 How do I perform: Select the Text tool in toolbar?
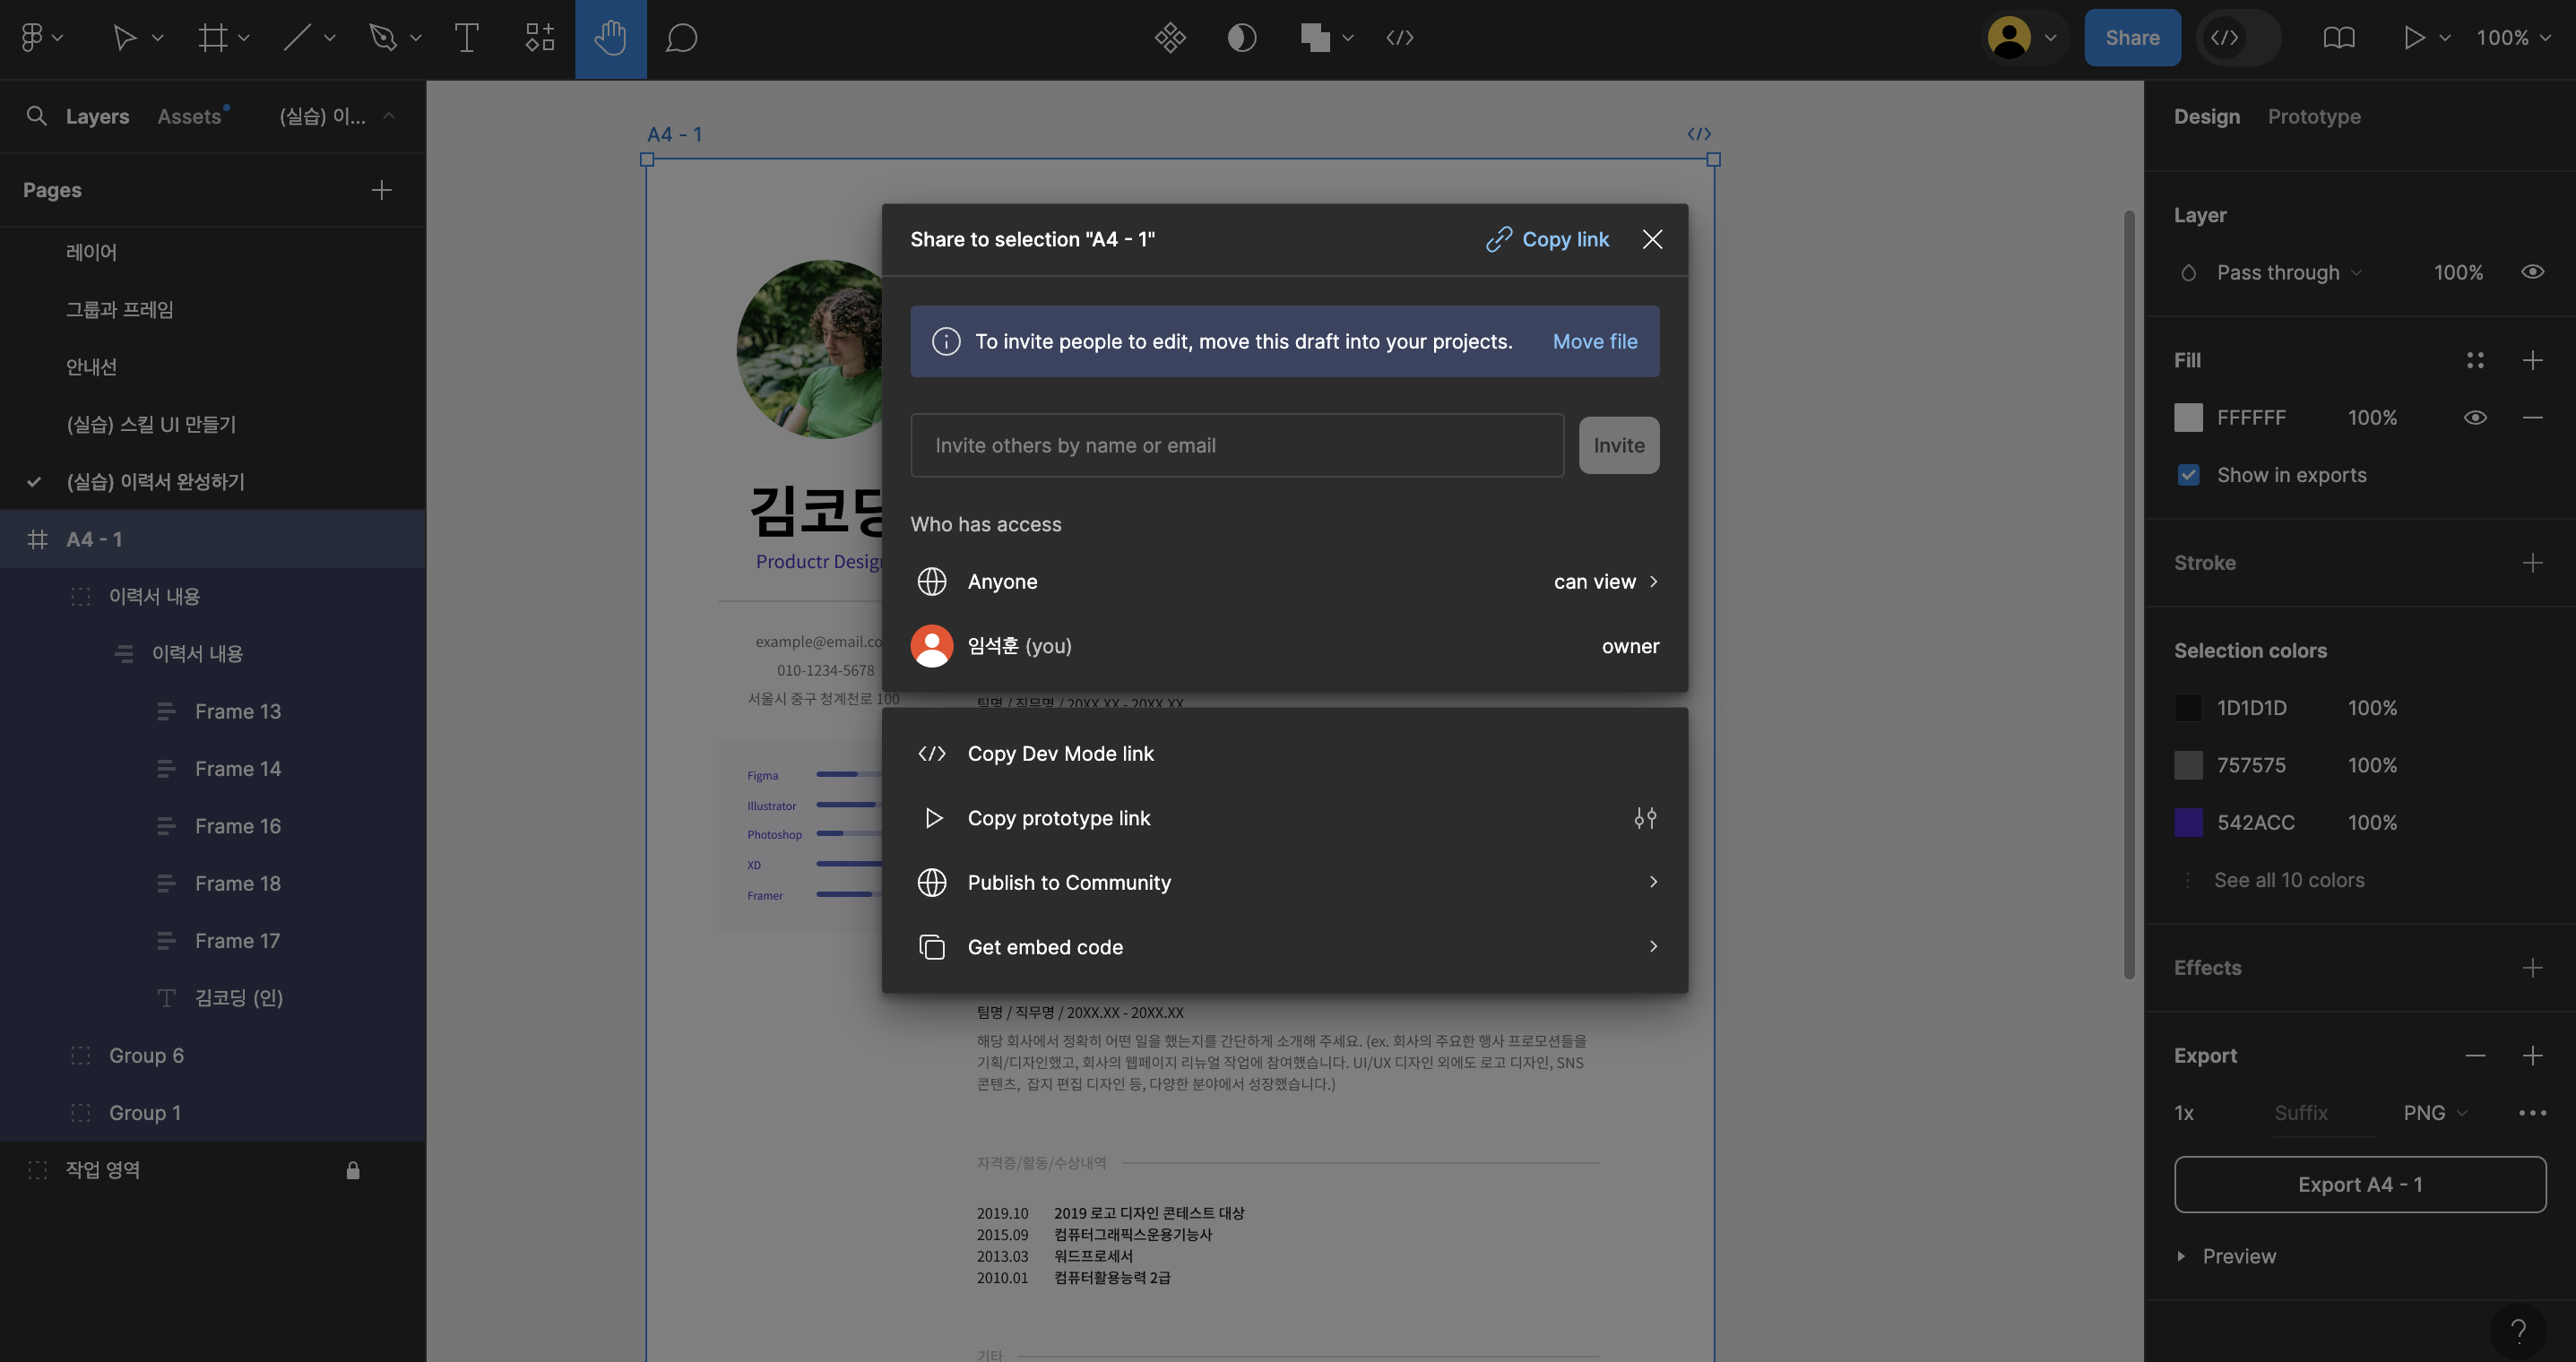pos(466,38)
